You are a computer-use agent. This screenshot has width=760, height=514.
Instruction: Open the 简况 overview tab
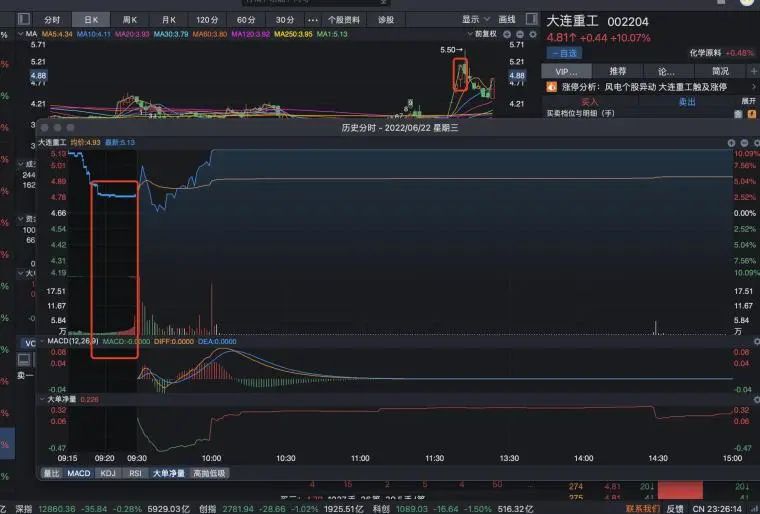(720, 71)
